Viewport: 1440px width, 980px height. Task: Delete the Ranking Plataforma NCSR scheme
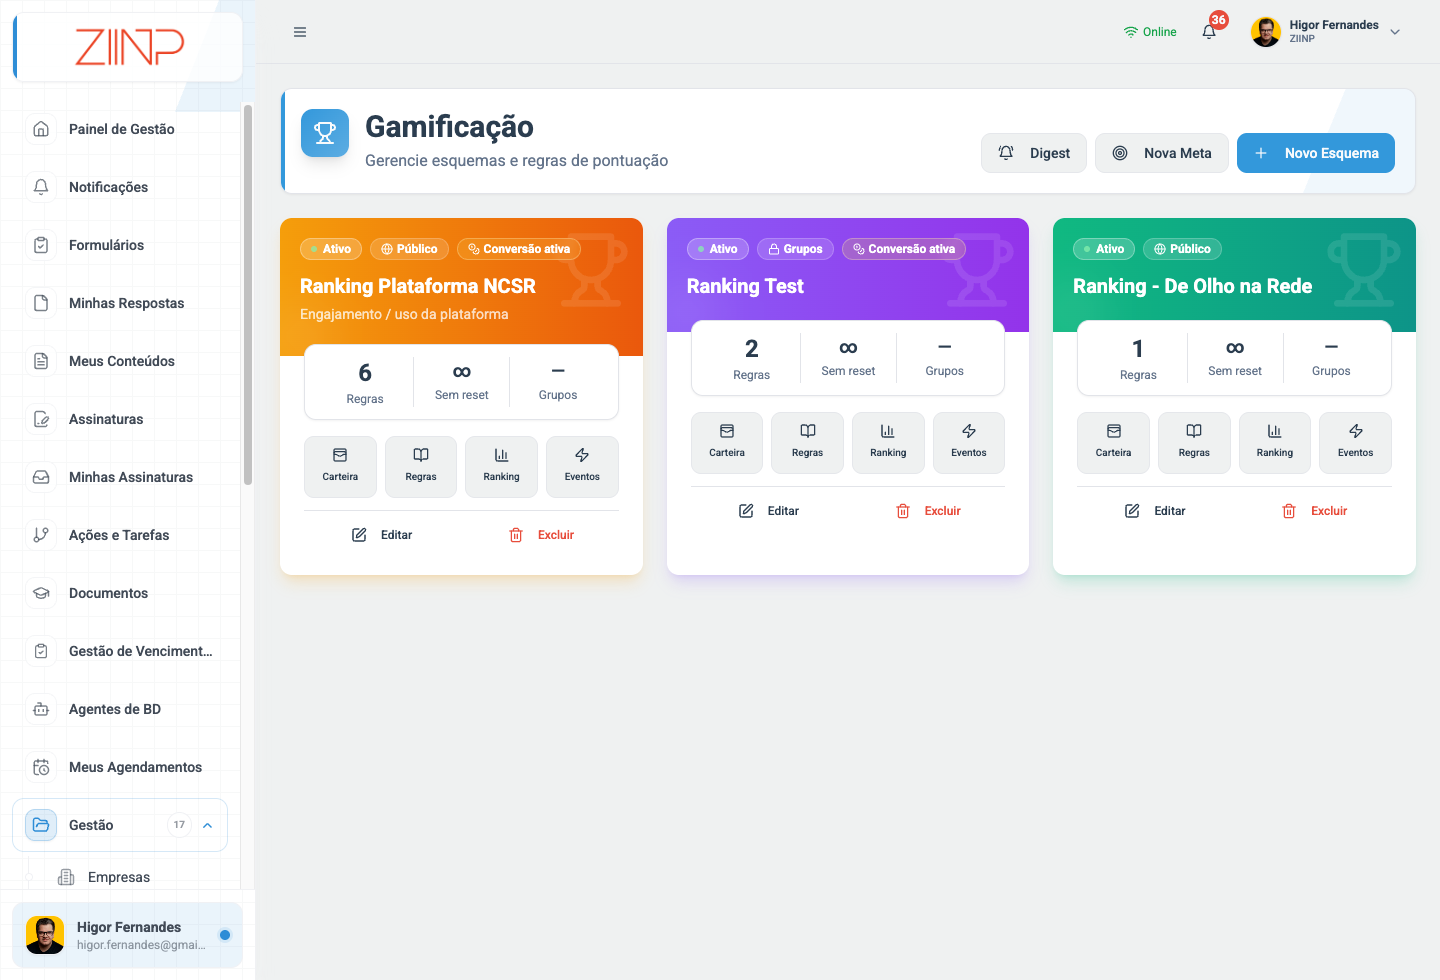tap(541, 535)
